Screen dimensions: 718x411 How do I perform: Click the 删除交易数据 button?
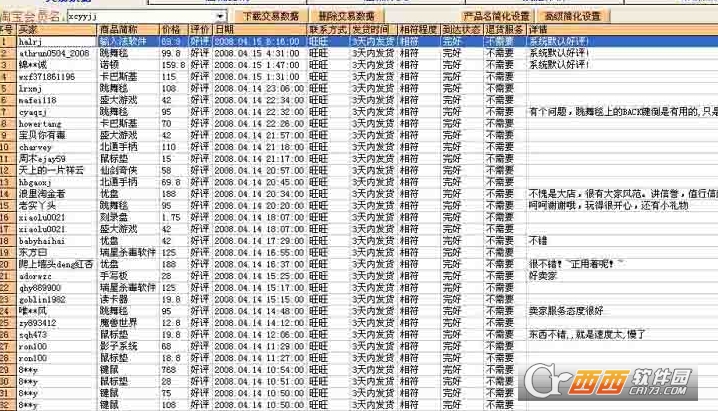(346, 16)
